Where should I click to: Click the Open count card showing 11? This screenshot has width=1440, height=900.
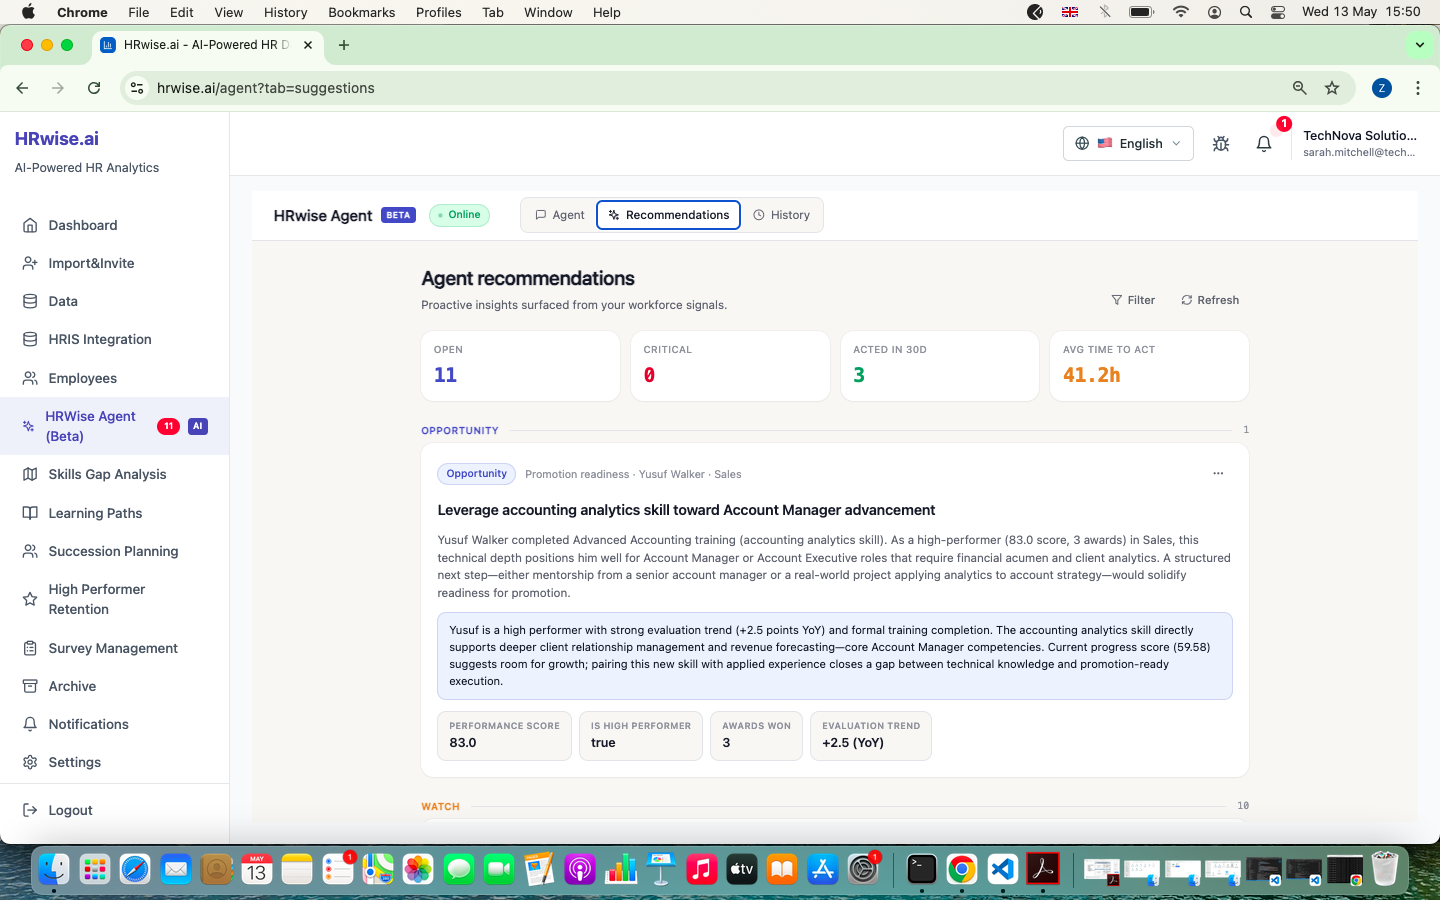(x=520, y=366)
